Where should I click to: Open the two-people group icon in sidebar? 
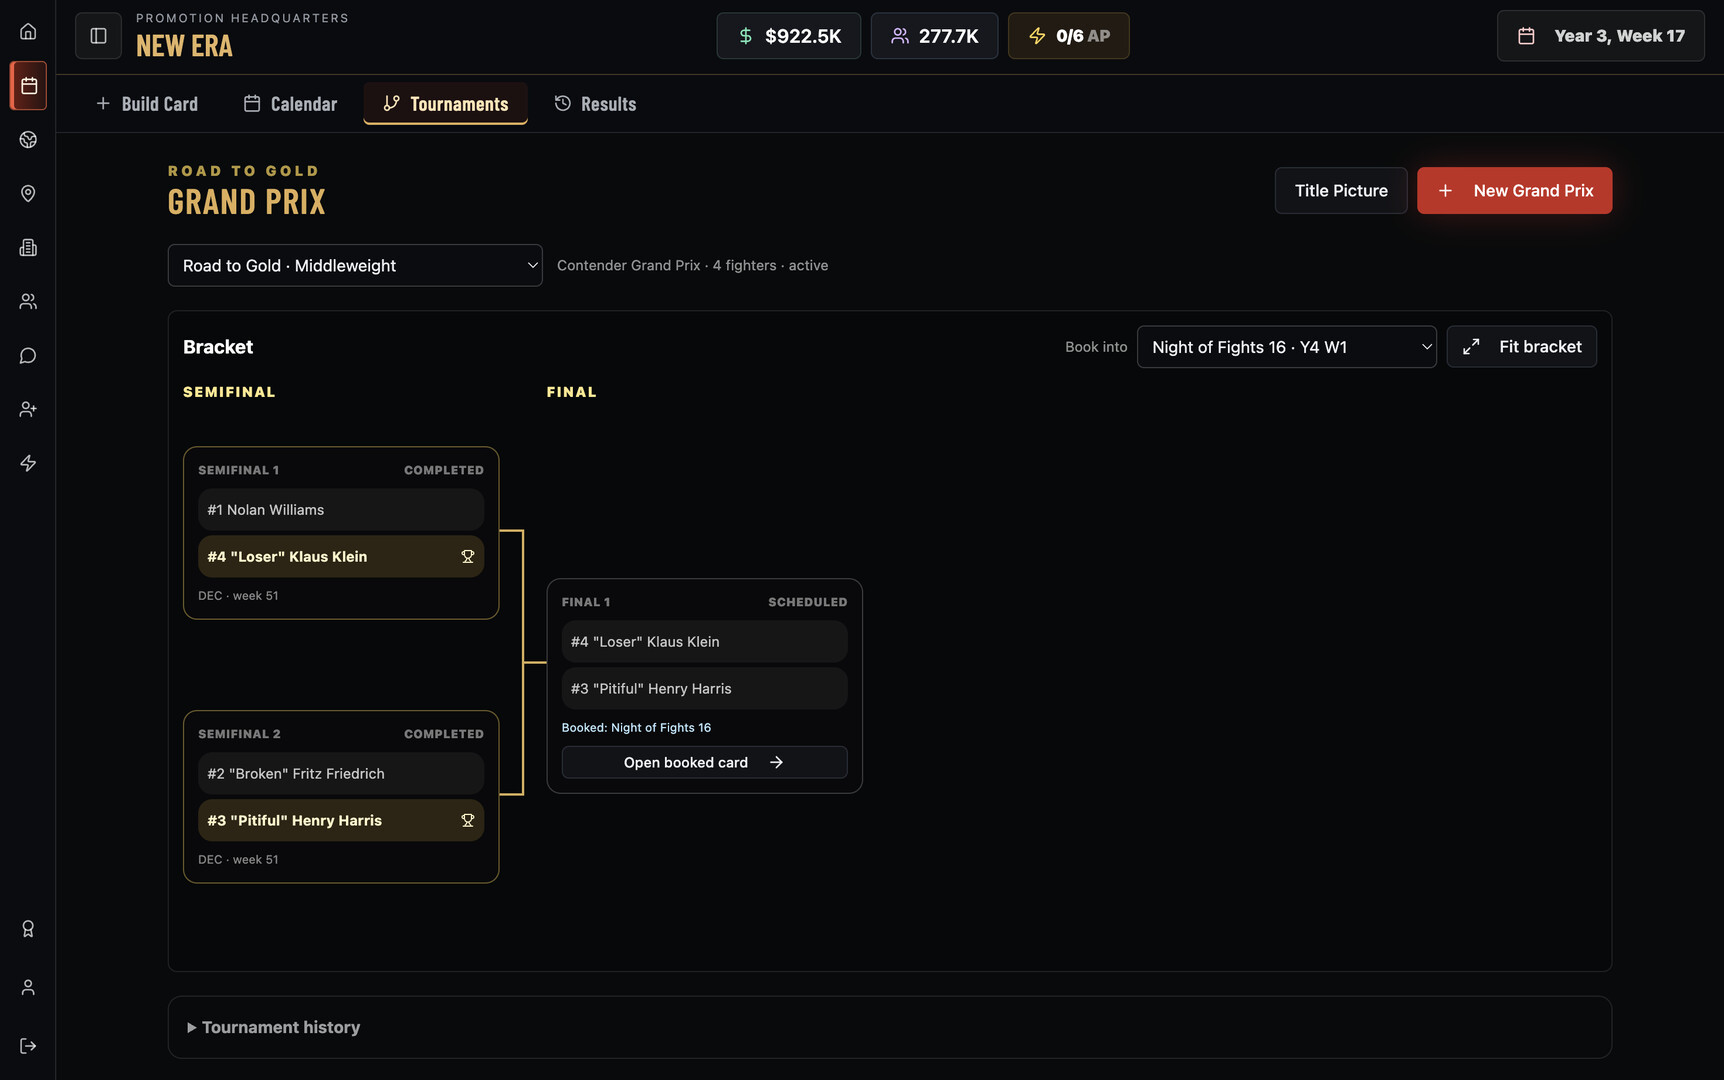28,302
